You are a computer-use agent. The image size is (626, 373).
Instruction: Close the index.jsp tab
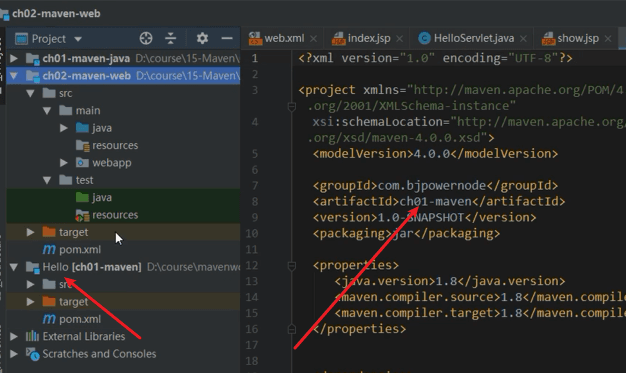pyautogui.click(x=399, y=39)
